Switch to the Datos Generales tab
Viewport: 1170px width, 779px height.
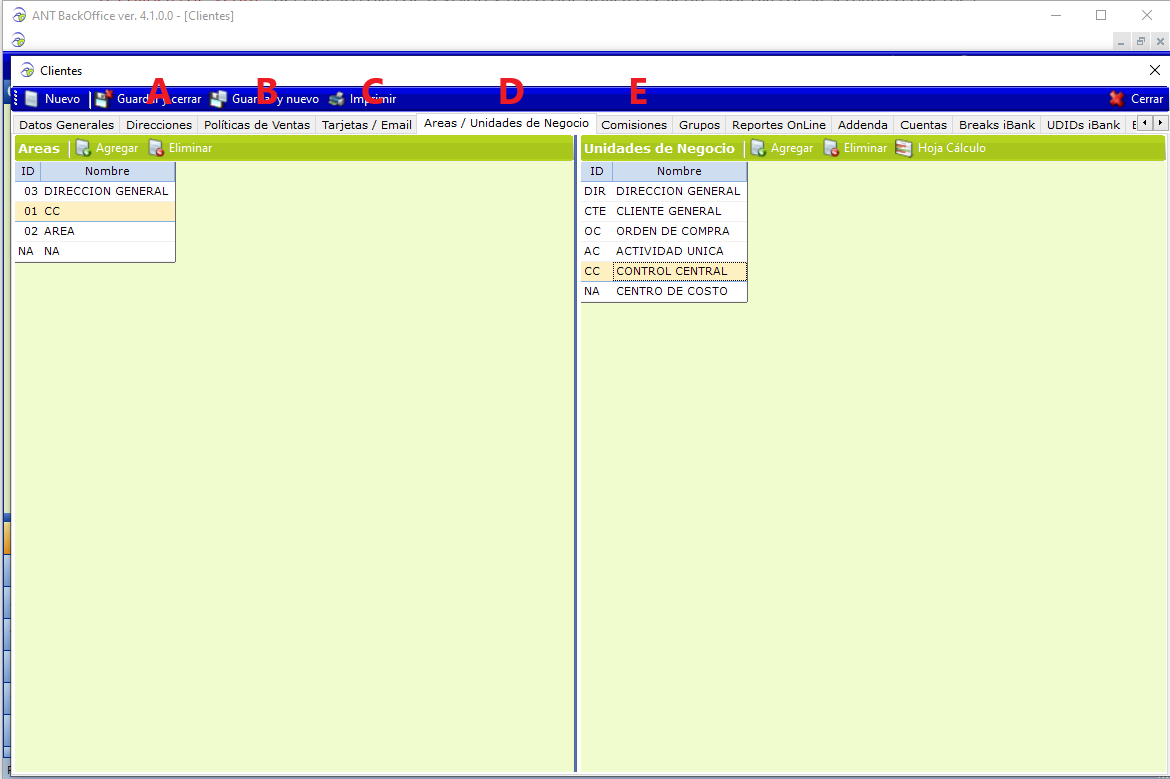67,125
